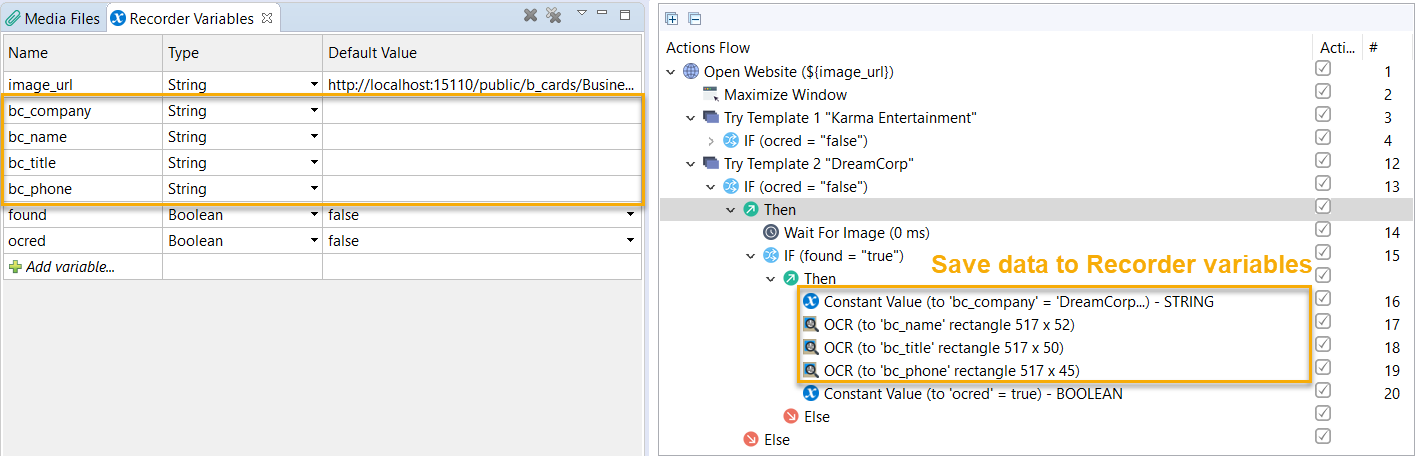Click OCR bc_title magnifier icon
1420x456 pixels.
[811, 348]
